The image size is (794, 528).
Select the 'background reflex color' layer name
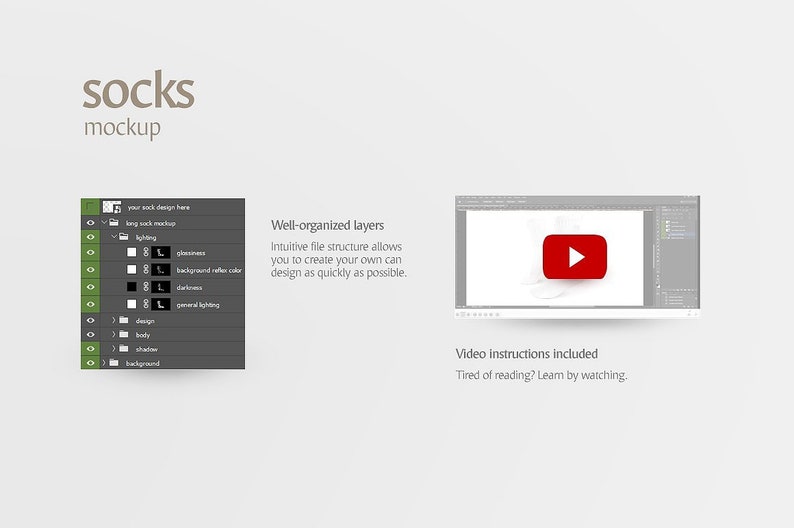pyautogui.click(x=209, y=270)
